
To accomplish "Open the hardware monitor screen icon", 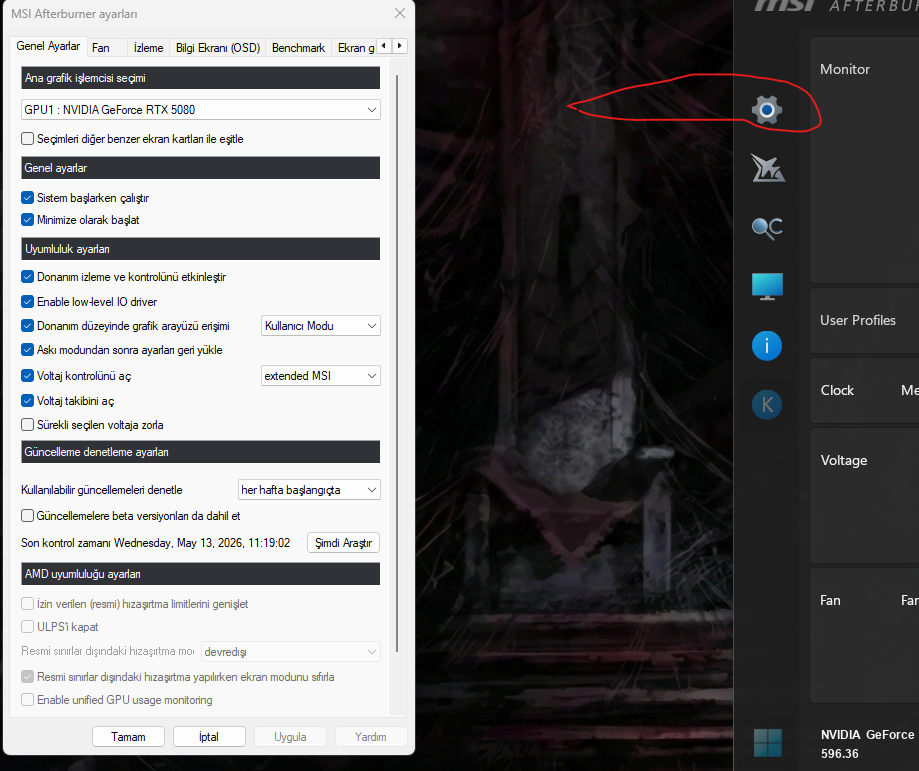I will click(x=767, y=286).
